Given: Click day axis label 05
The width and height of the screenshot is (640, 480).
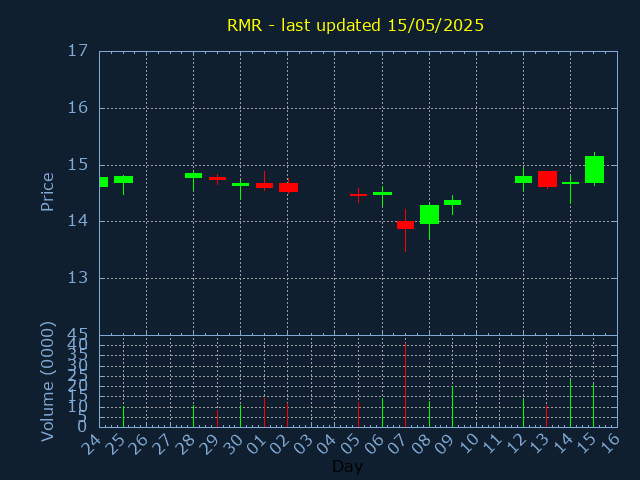Looking at the screenshot, I should tap(350, 444).
